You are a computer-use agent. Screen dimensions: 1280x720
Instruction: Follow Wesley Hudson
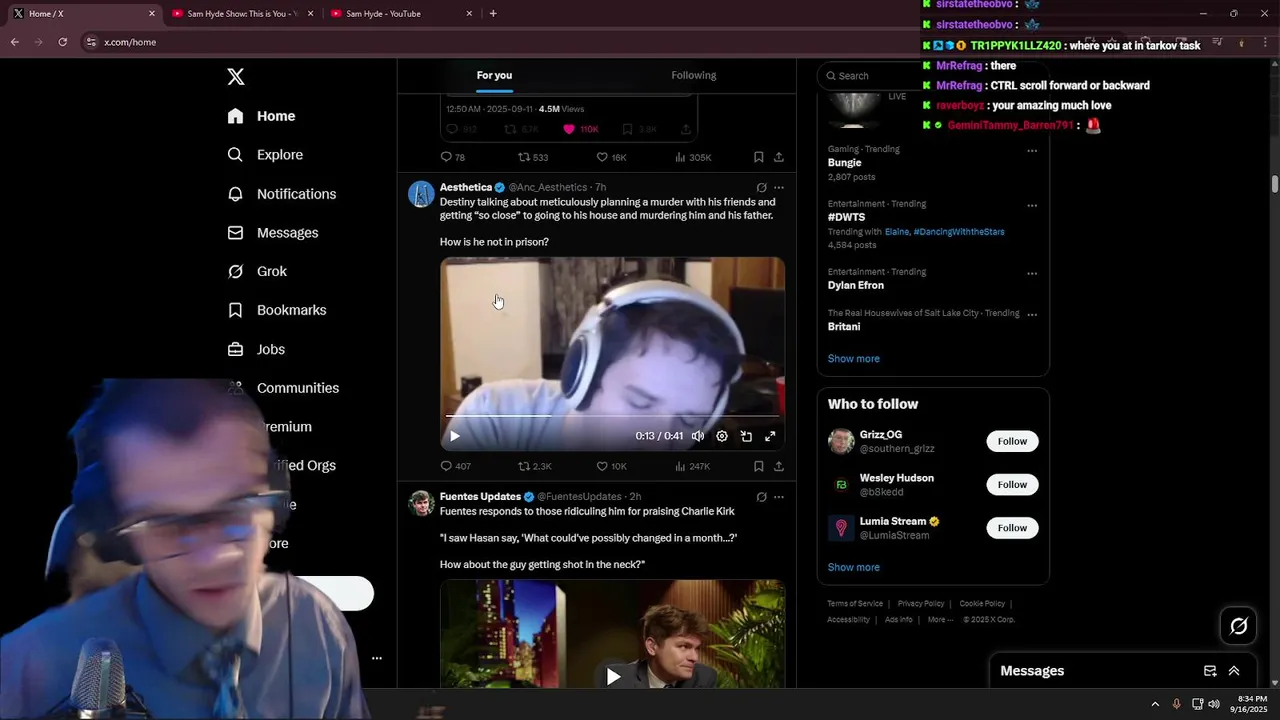pos(1012,485)
